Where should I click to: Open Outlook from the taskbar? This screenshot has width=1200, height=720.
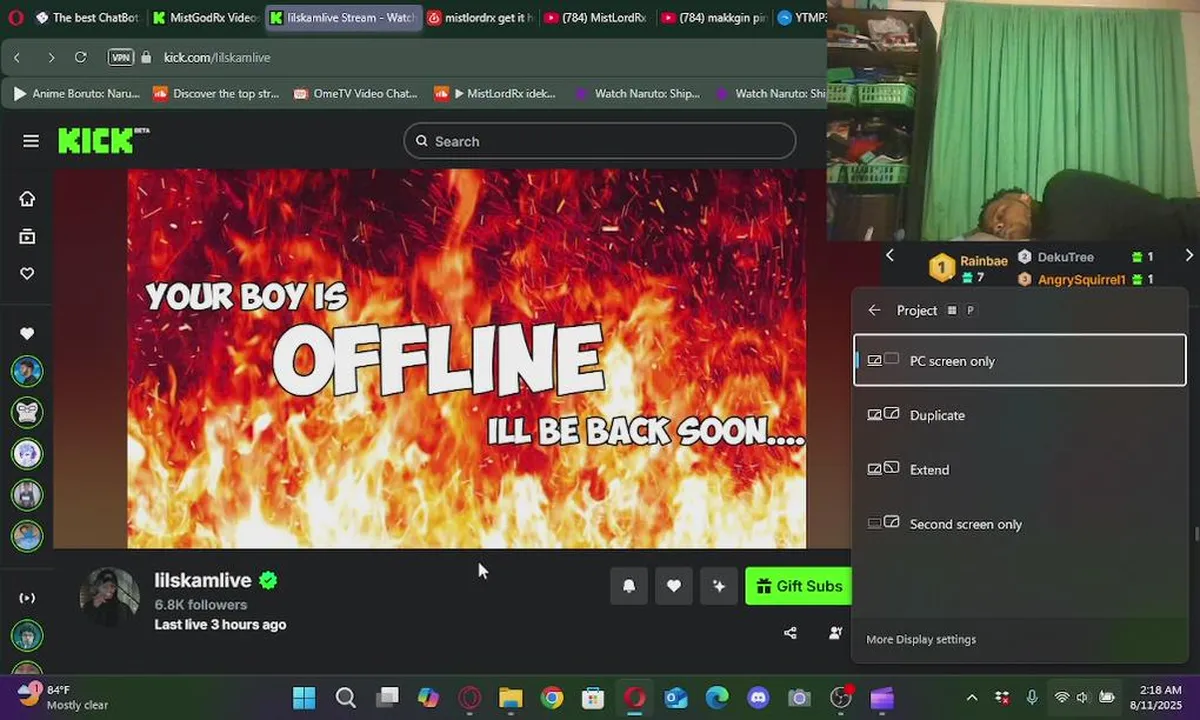click(x=676, y=697)
